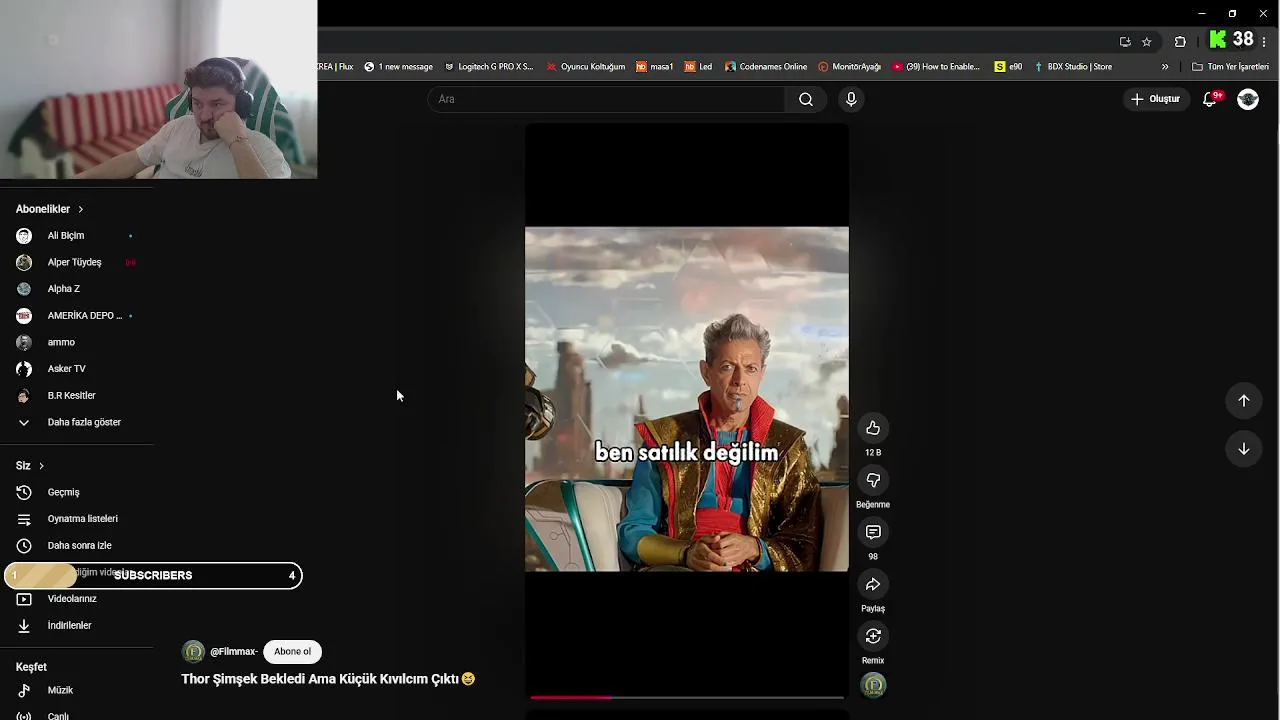This screenshot has width=1280, height=720.
Task: Expand the Siz section chevron
Action: tap(41, 466)
